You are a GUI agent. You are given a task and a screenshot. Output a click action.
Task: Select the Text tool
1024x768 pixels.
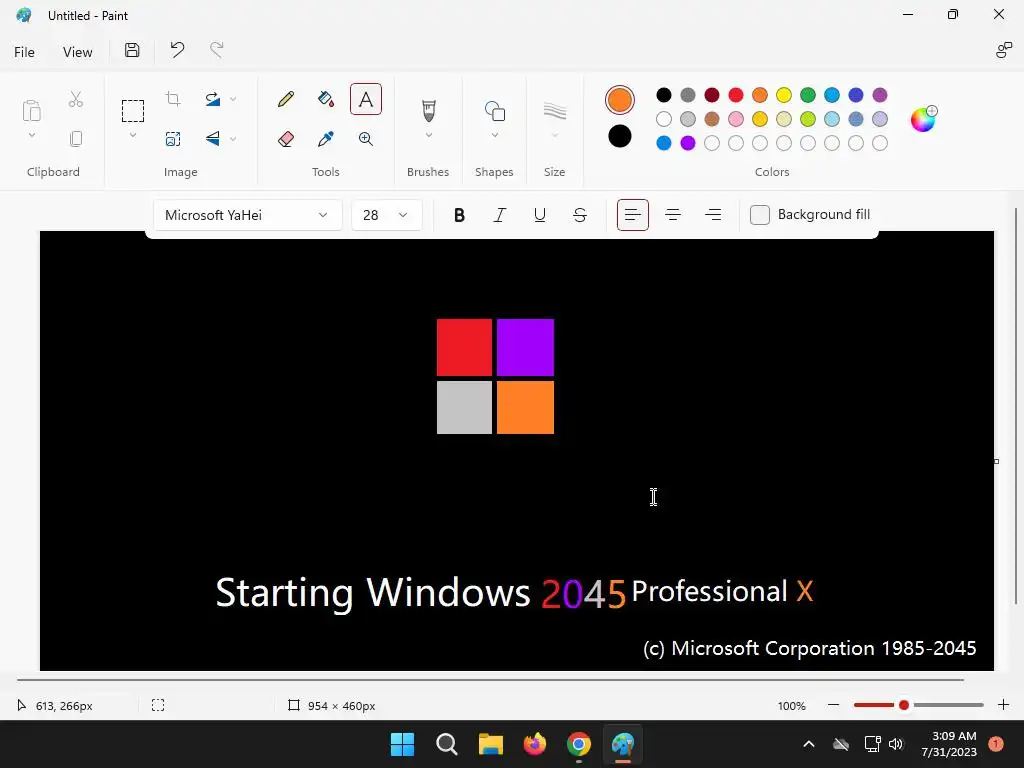tap(366, 99)
